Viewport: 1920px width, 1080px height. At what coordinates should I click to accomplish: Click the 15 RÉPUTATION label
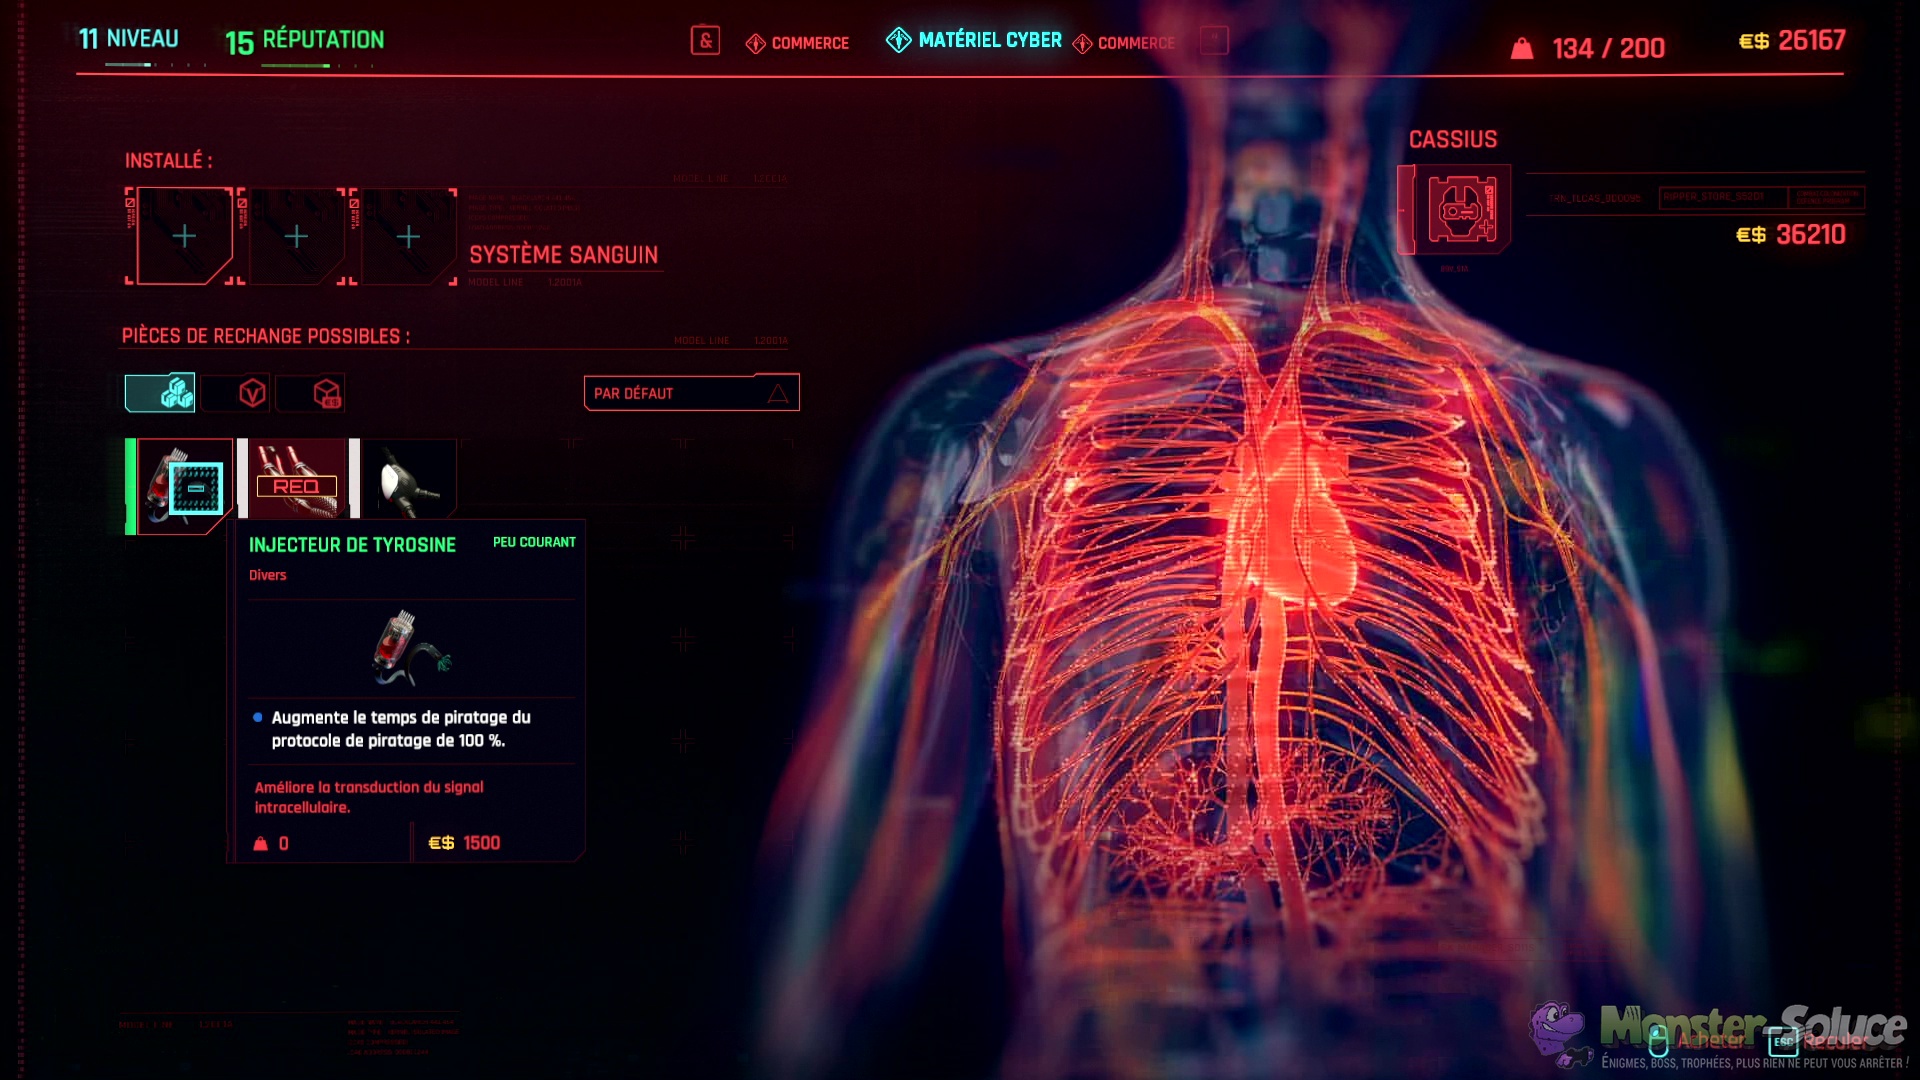305,41
